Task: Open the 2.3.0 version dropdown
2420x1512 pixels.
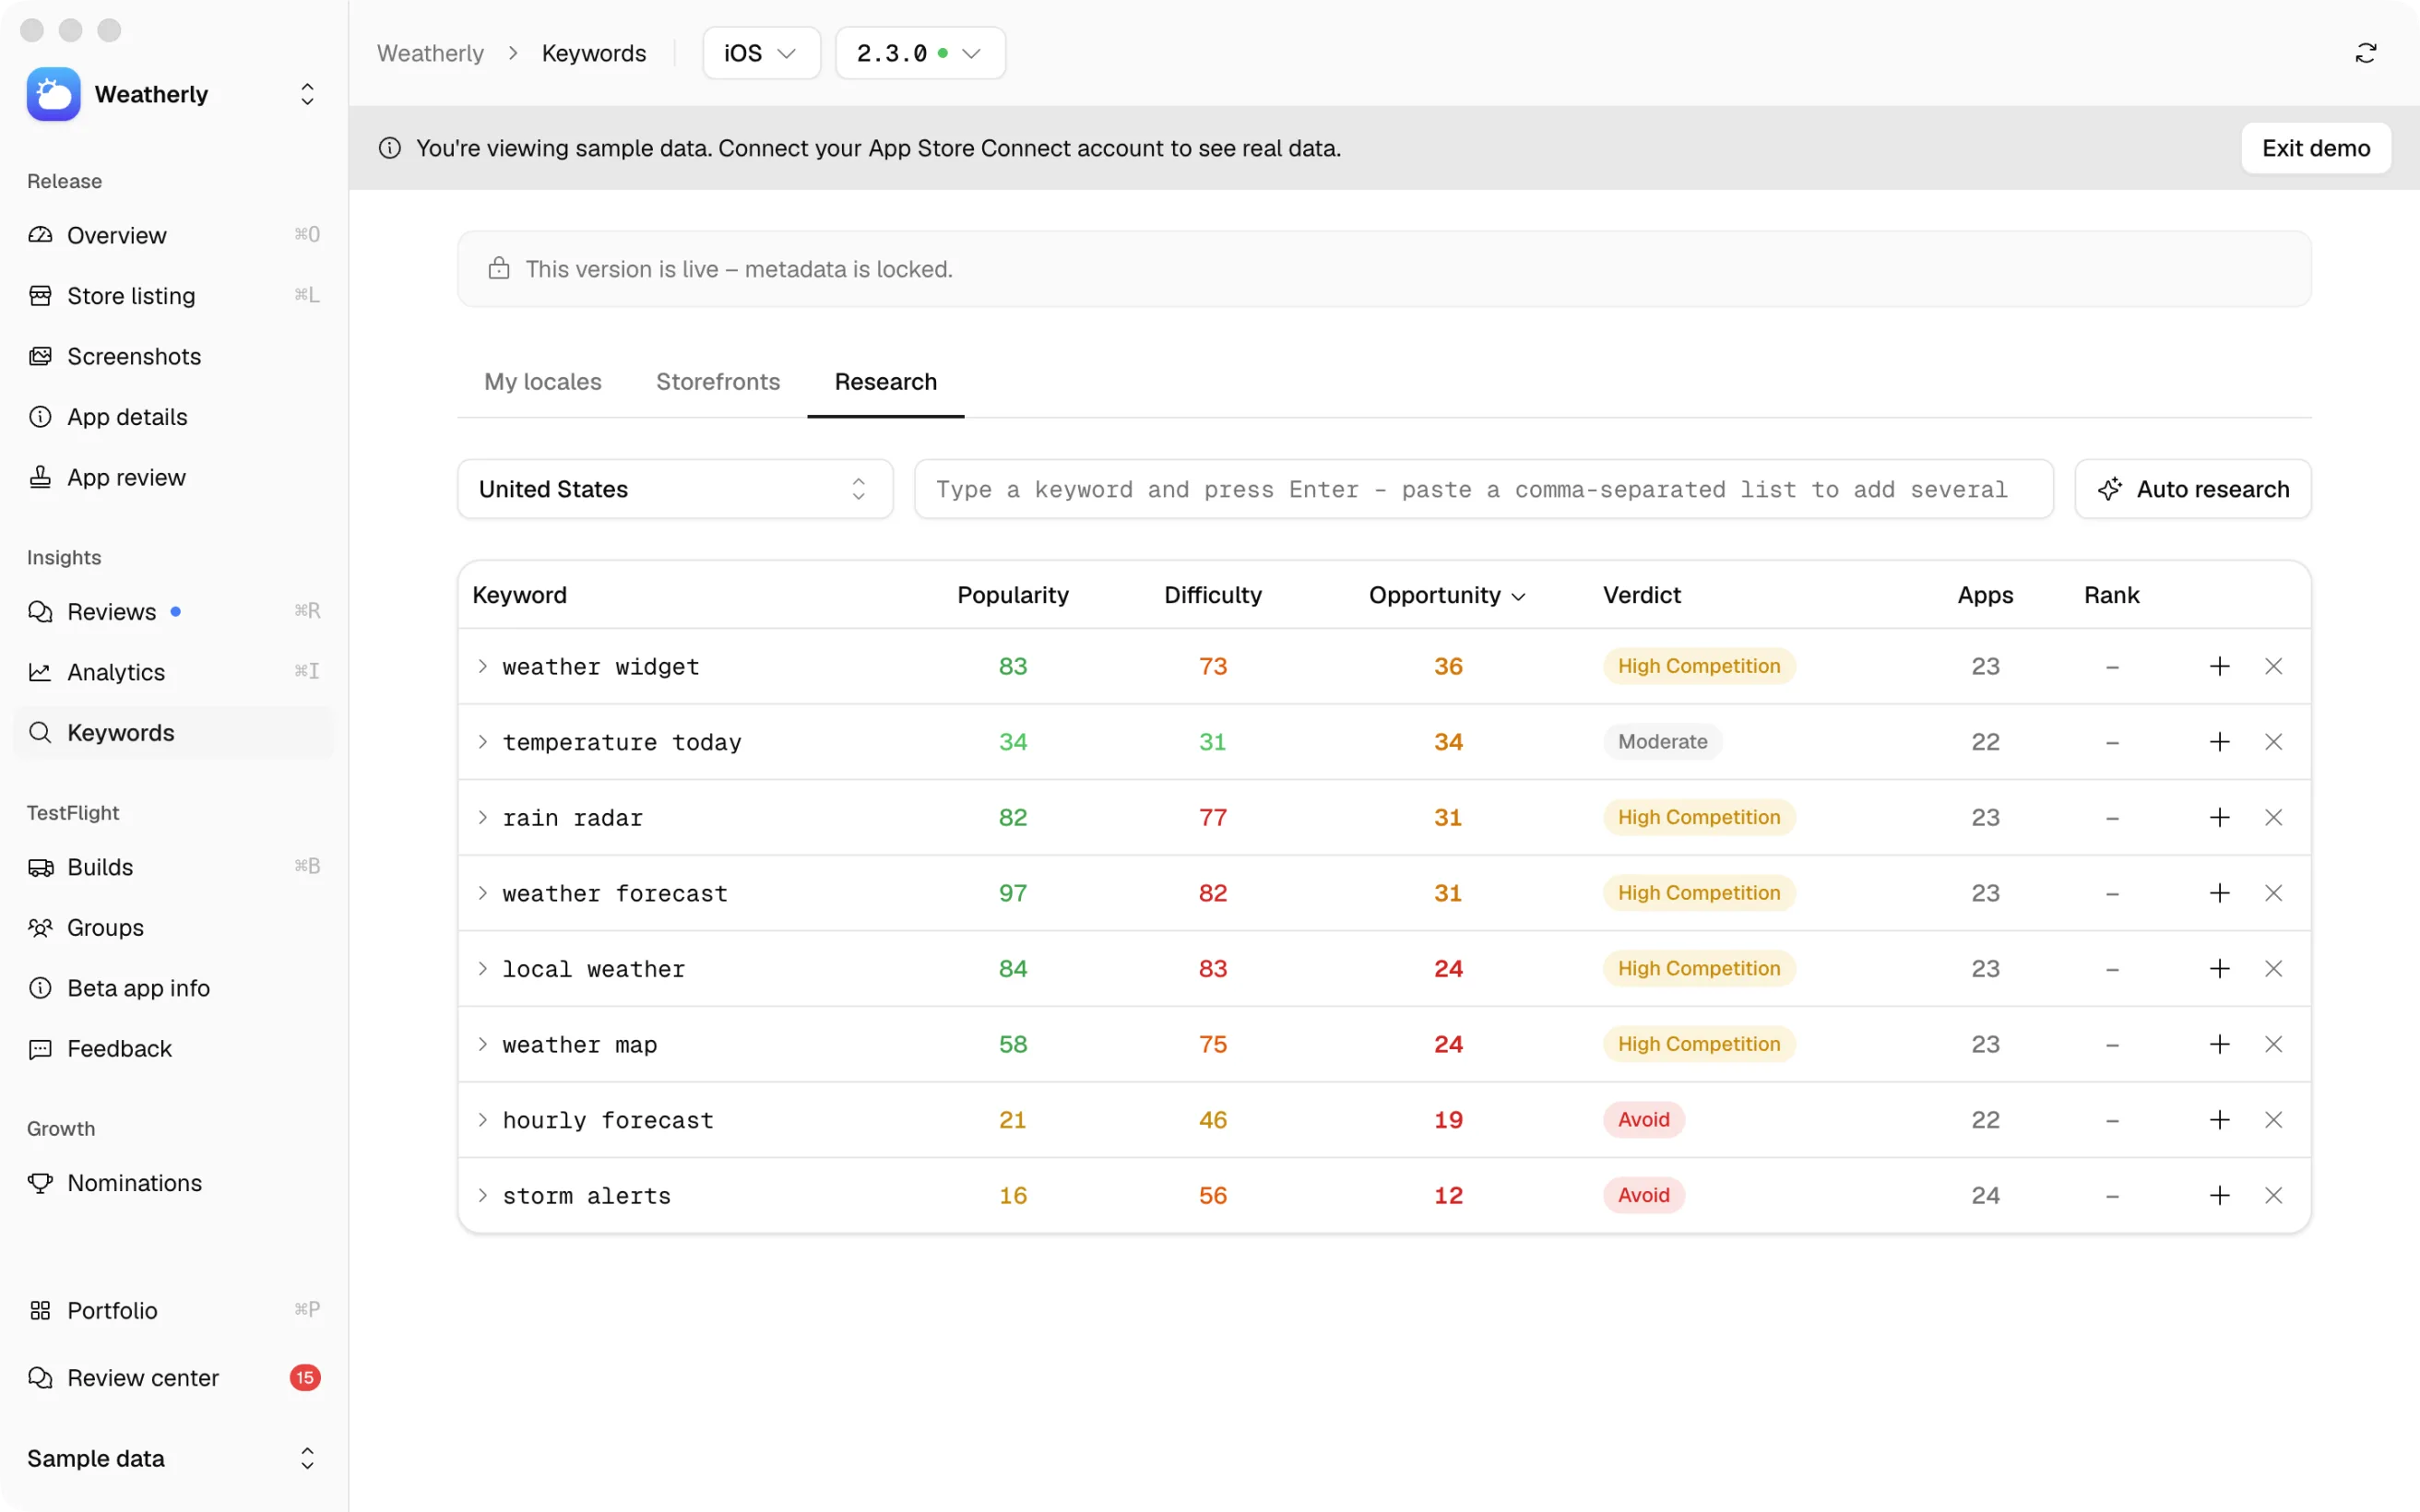Action: coord(920,53)
